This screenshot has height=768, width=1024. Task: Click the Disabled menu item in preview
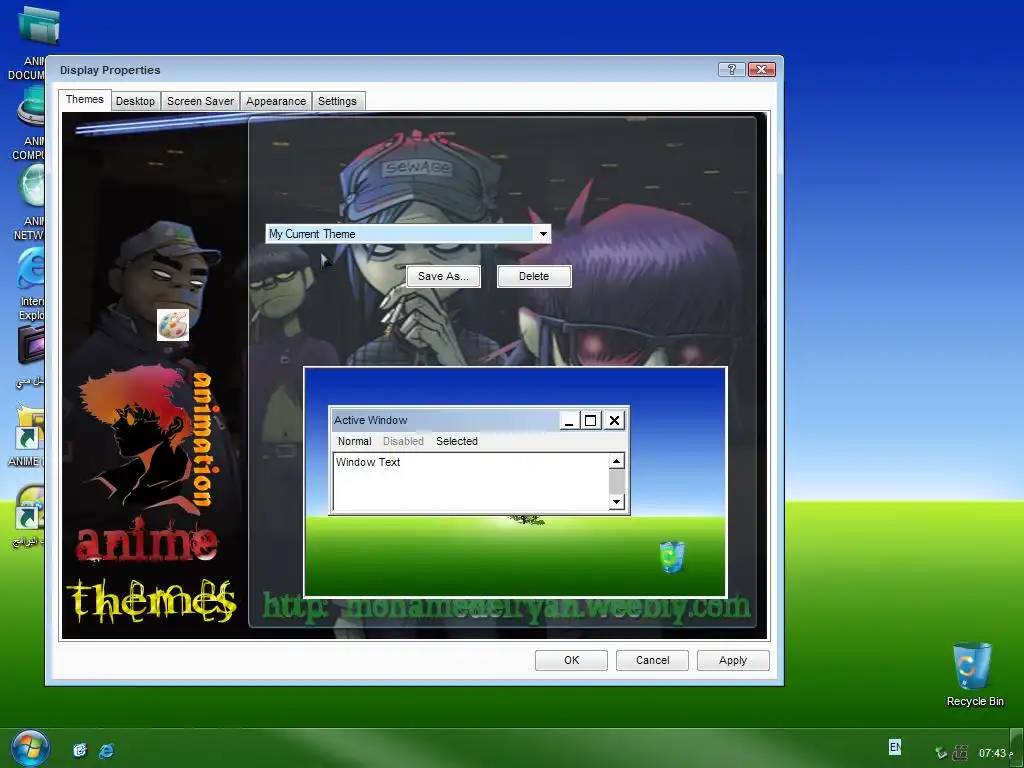[403, 441]
